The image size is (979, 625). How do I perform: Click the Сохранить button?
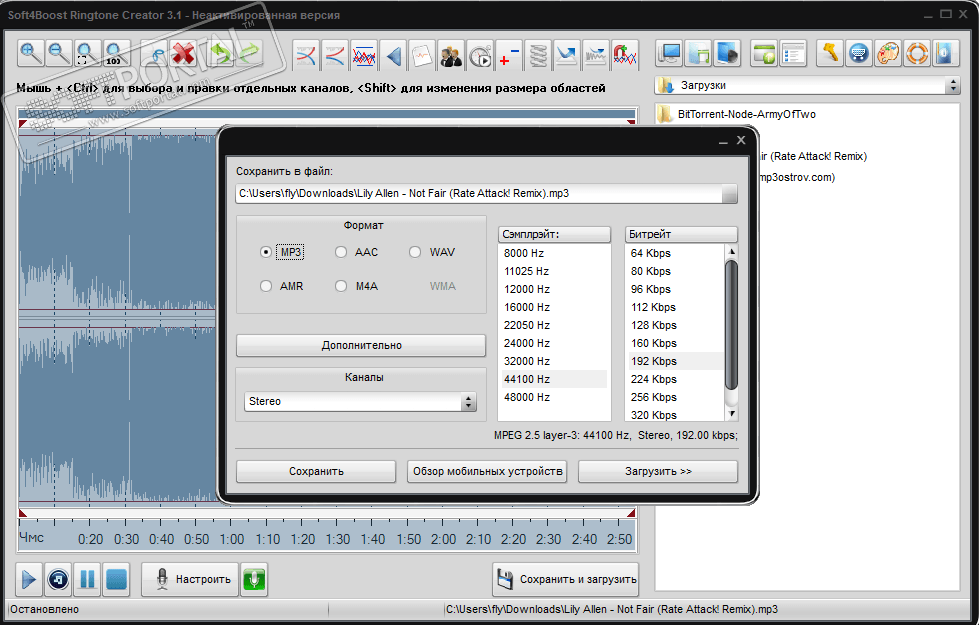(316, 471)
